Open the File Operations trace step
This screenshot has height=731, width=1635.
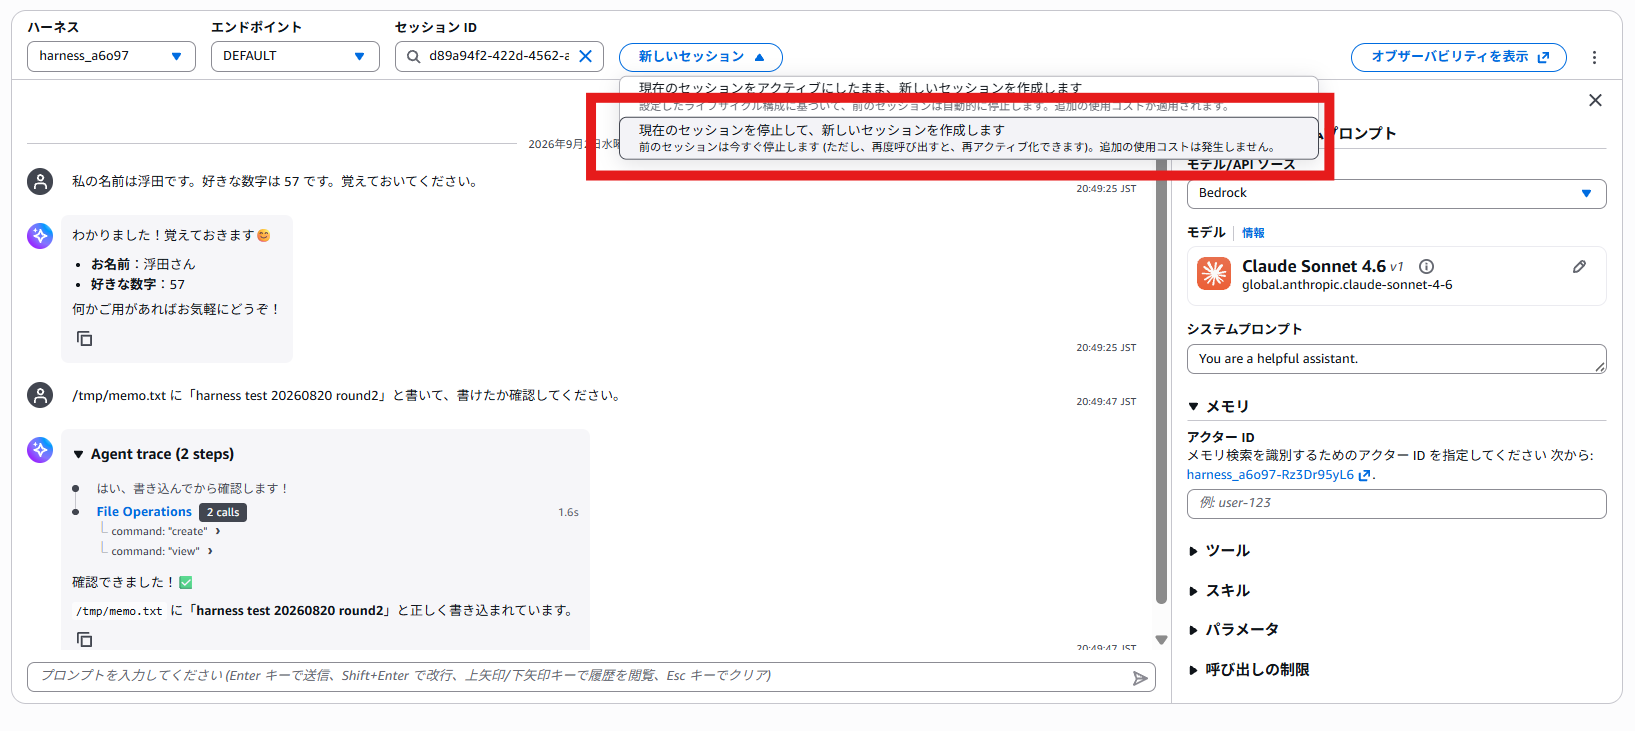(144, 512)
